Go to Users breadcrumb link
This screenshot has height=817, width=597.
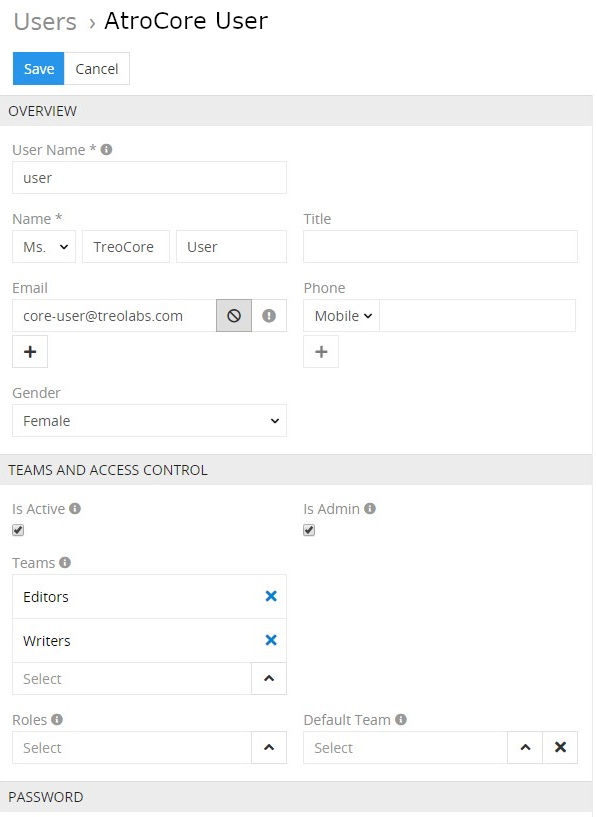[x=45, y=22]
